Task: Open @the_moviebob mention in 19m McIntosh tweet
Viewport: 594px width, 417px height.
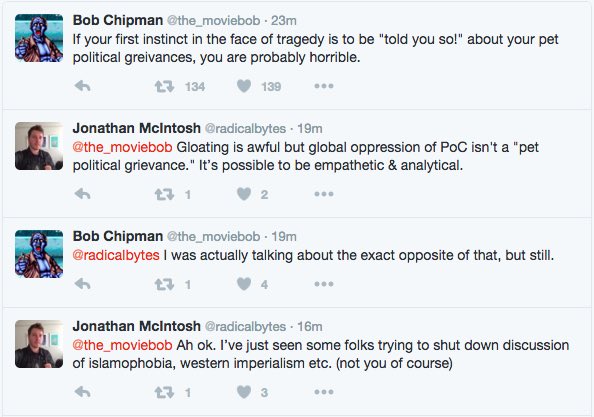Action: [x=122, y=147]
